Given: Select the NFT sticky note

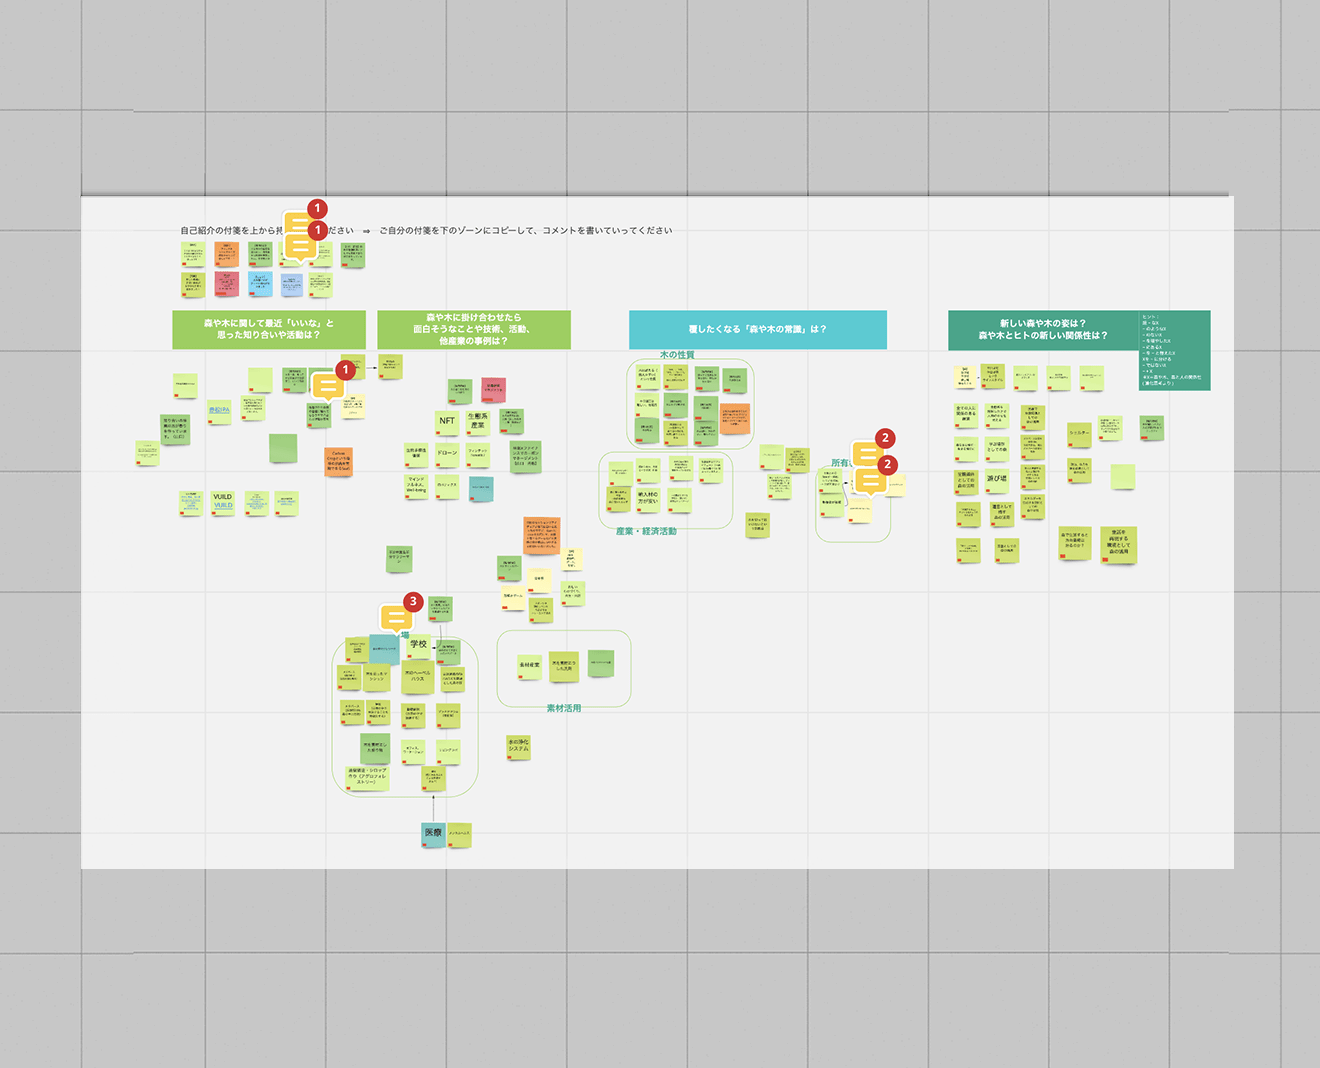Looking at the screenshot, I should tap(447, 422).
